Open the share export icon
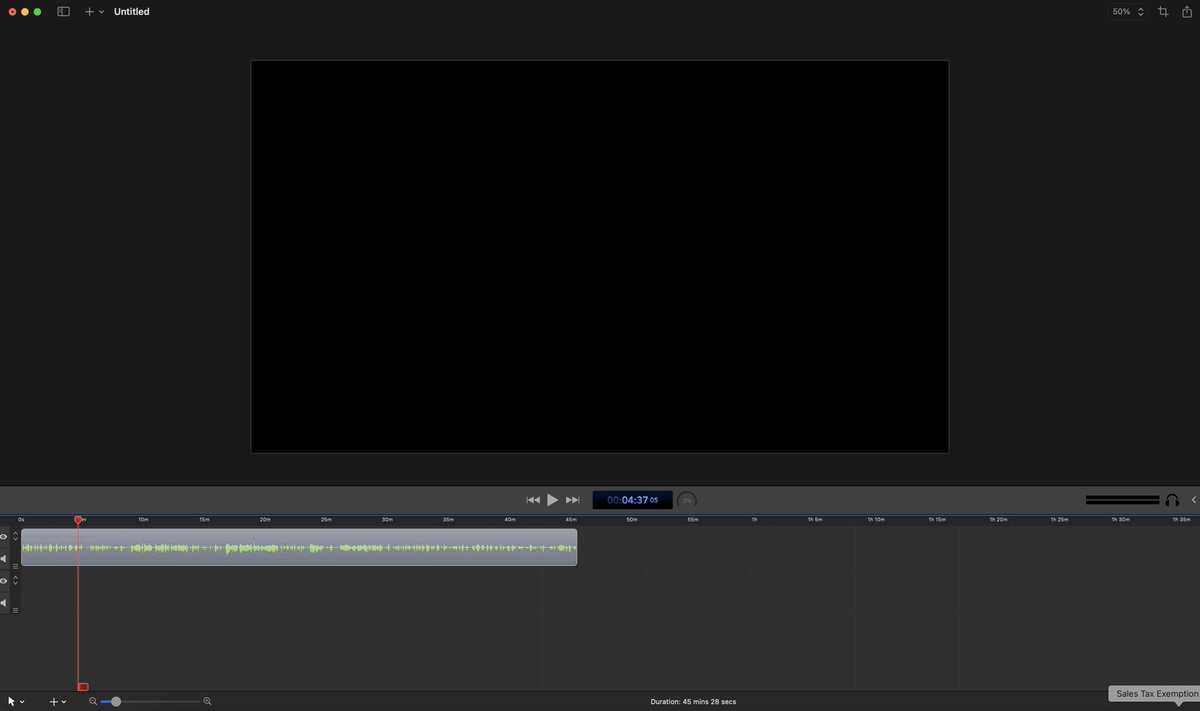This screenshot has width=1200, height=711. pos(1187,12)
